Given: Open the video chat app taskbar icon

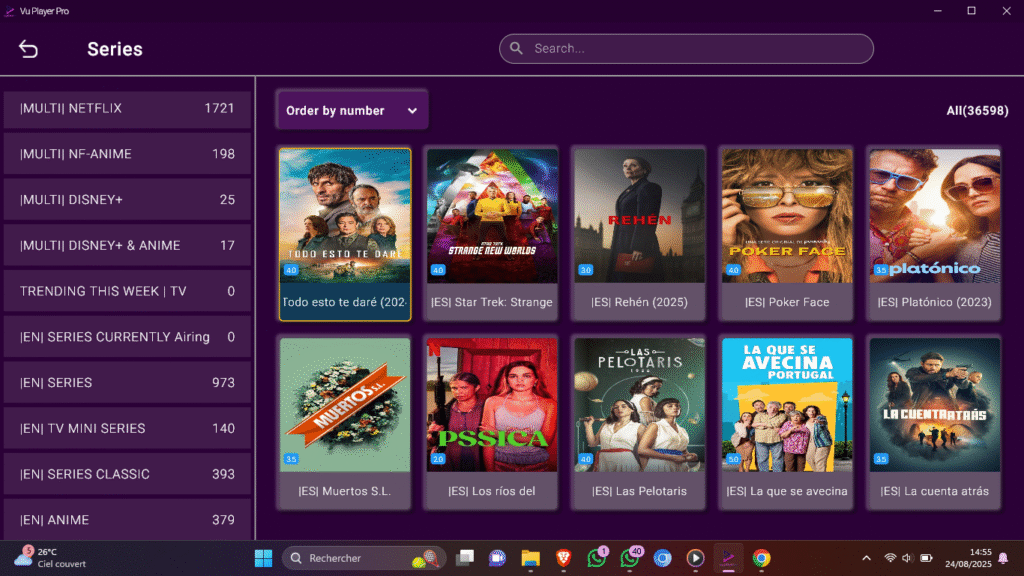Looking at the screenshot, I should pos(498,558).
